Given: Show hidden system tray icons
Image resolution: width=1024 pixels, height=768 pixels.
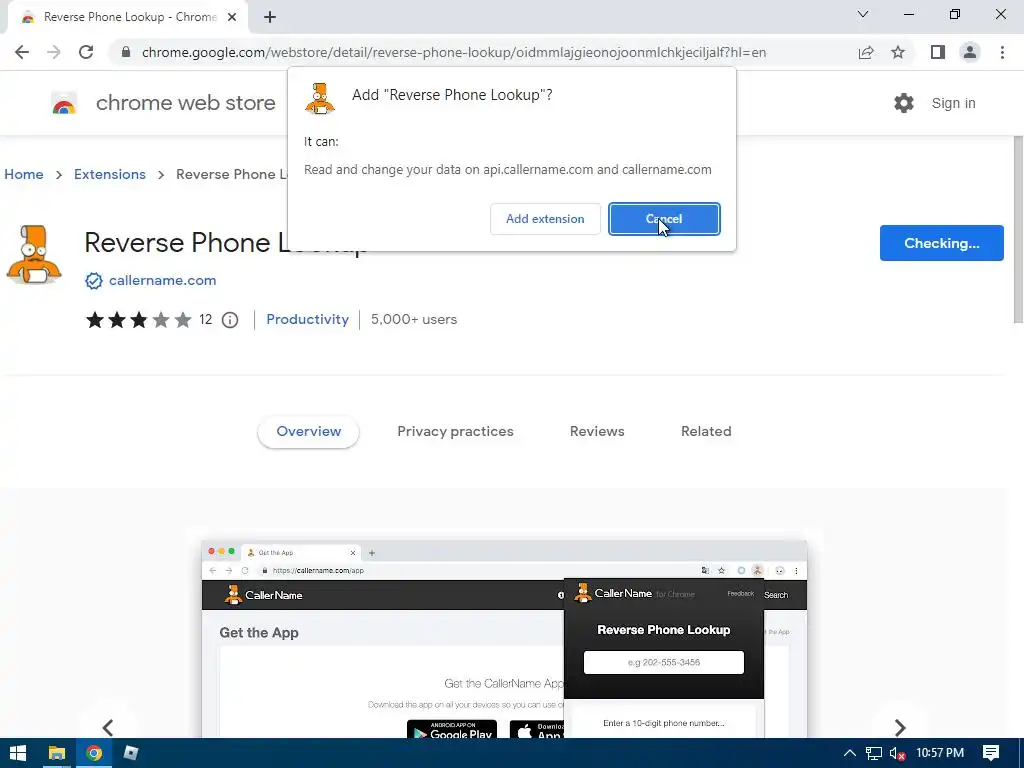Looking at the screenshot, I should click(850, 753).
